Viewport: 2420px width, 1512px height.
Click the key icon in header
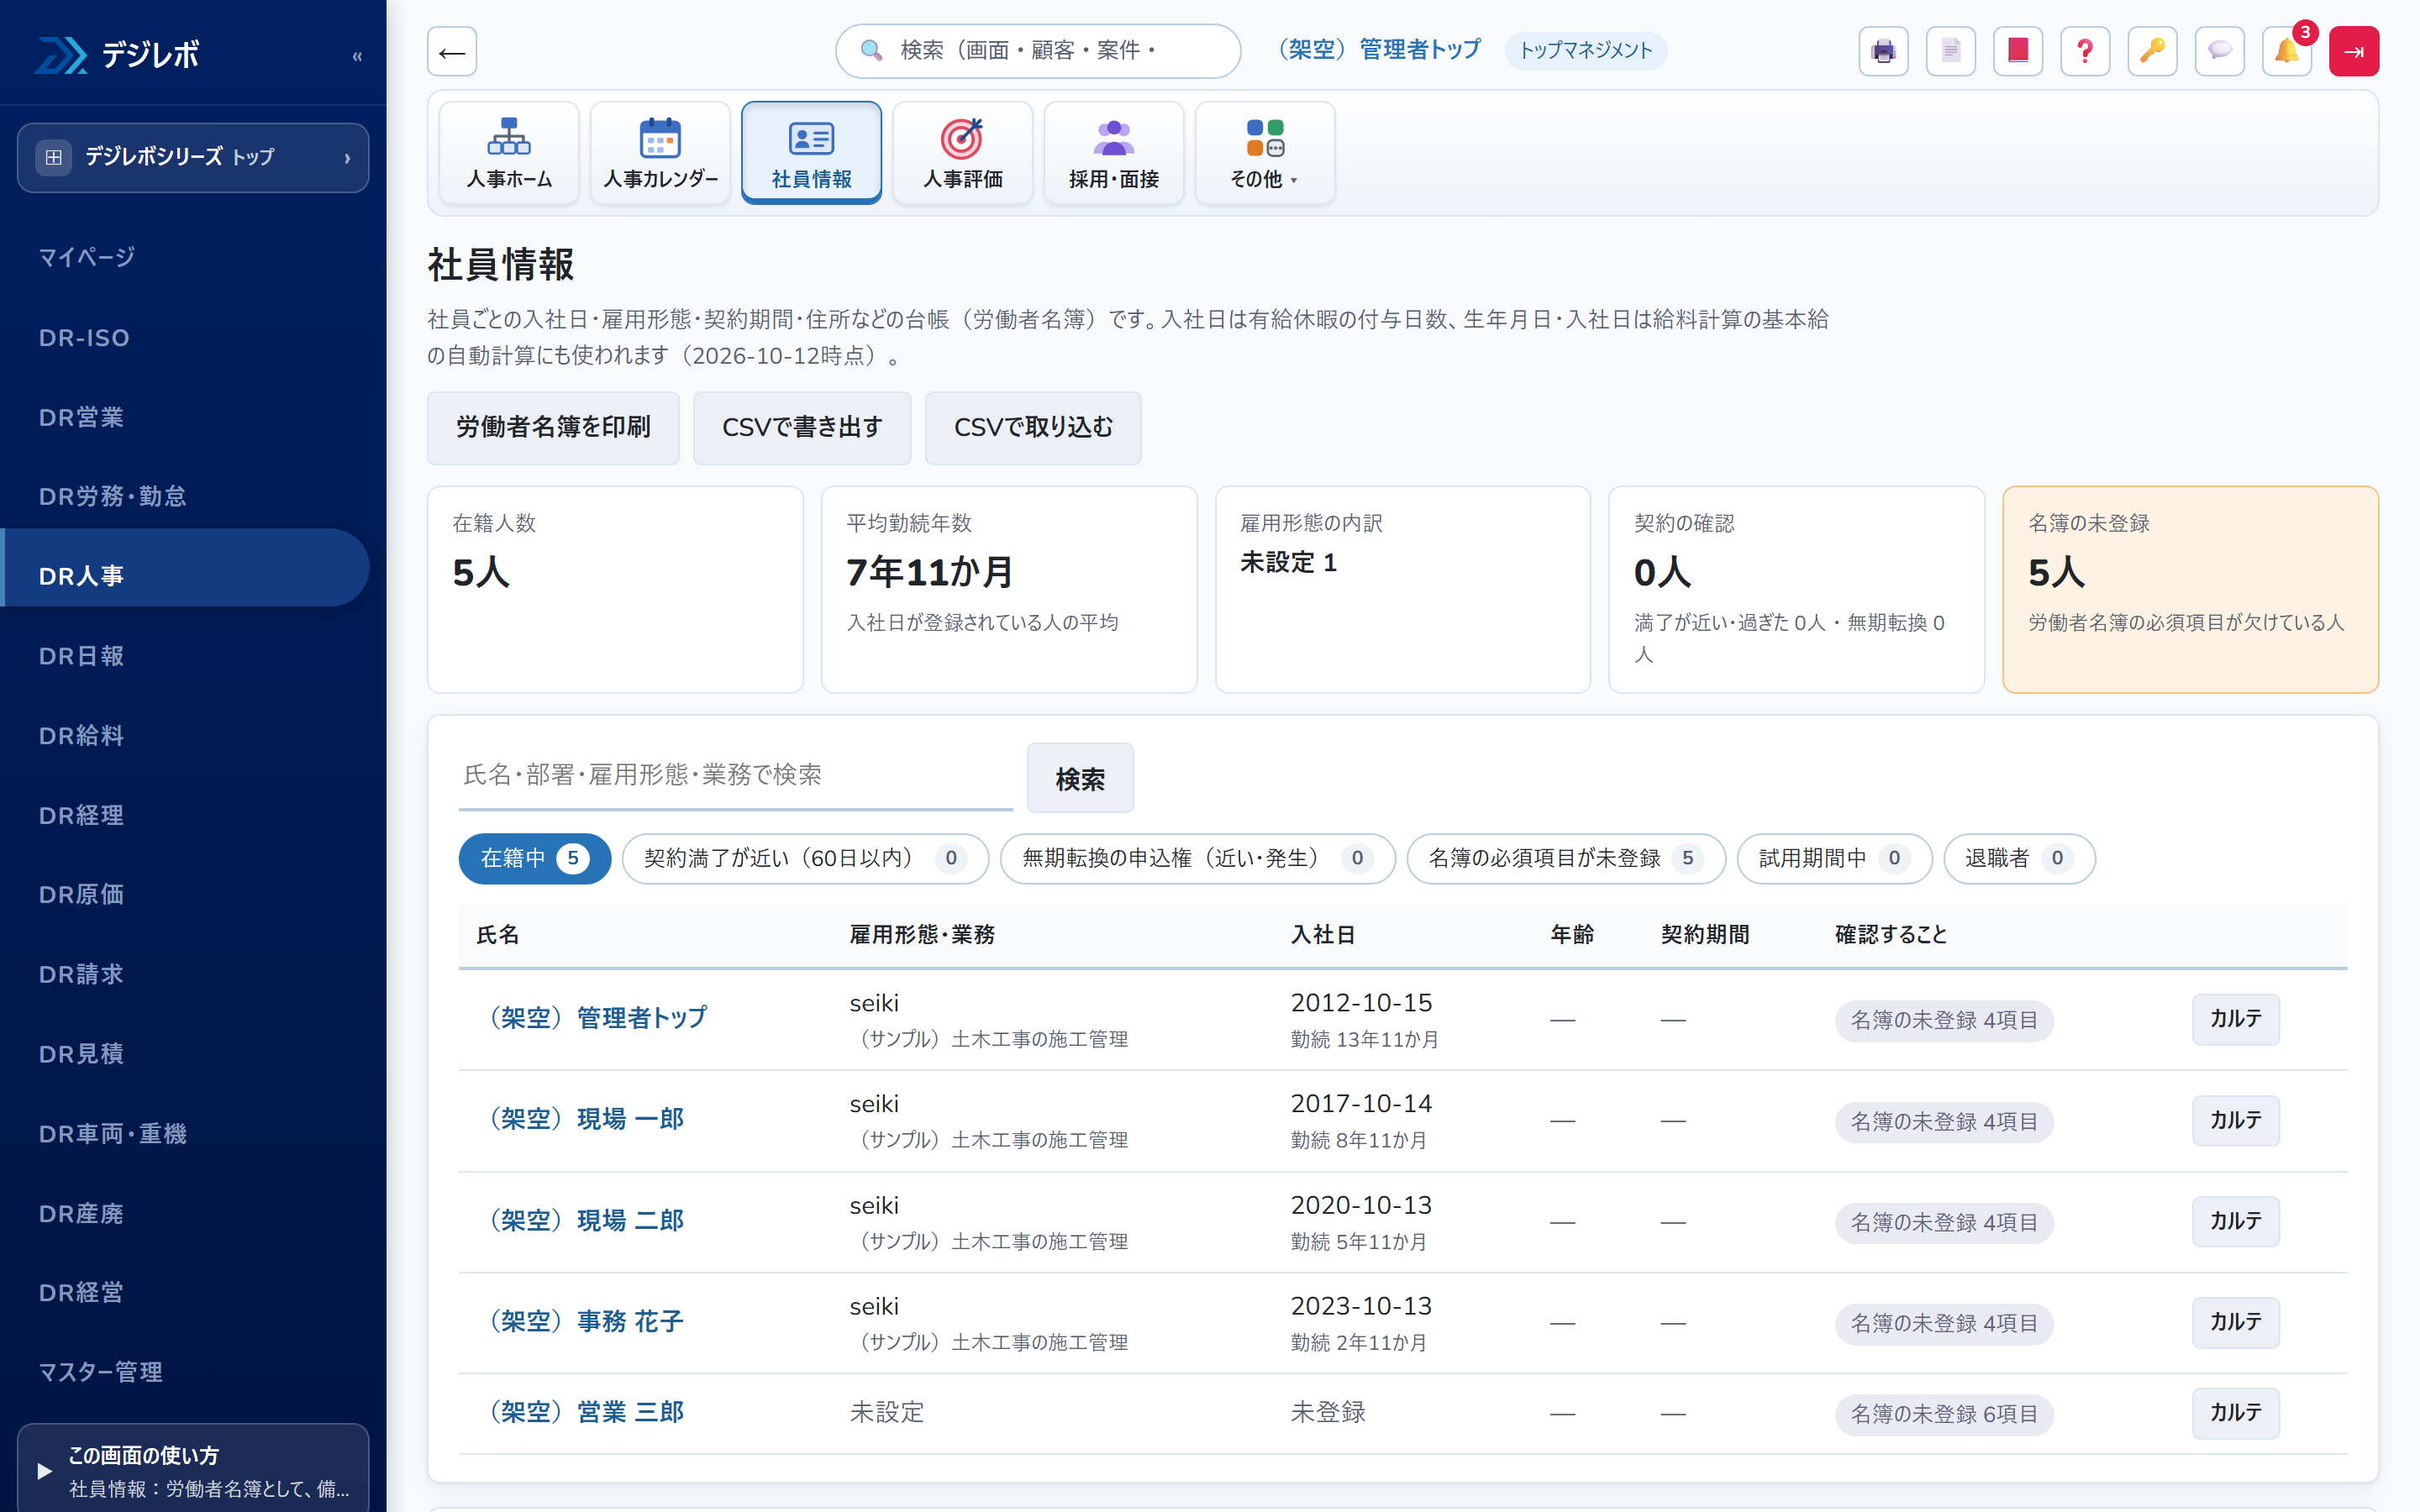coord(2152,51)
